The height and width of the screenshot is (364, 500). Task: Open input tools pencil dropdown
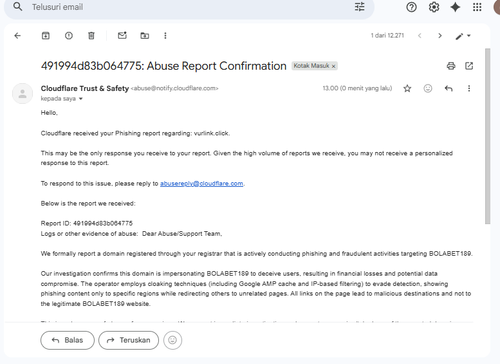click(463, 36)
